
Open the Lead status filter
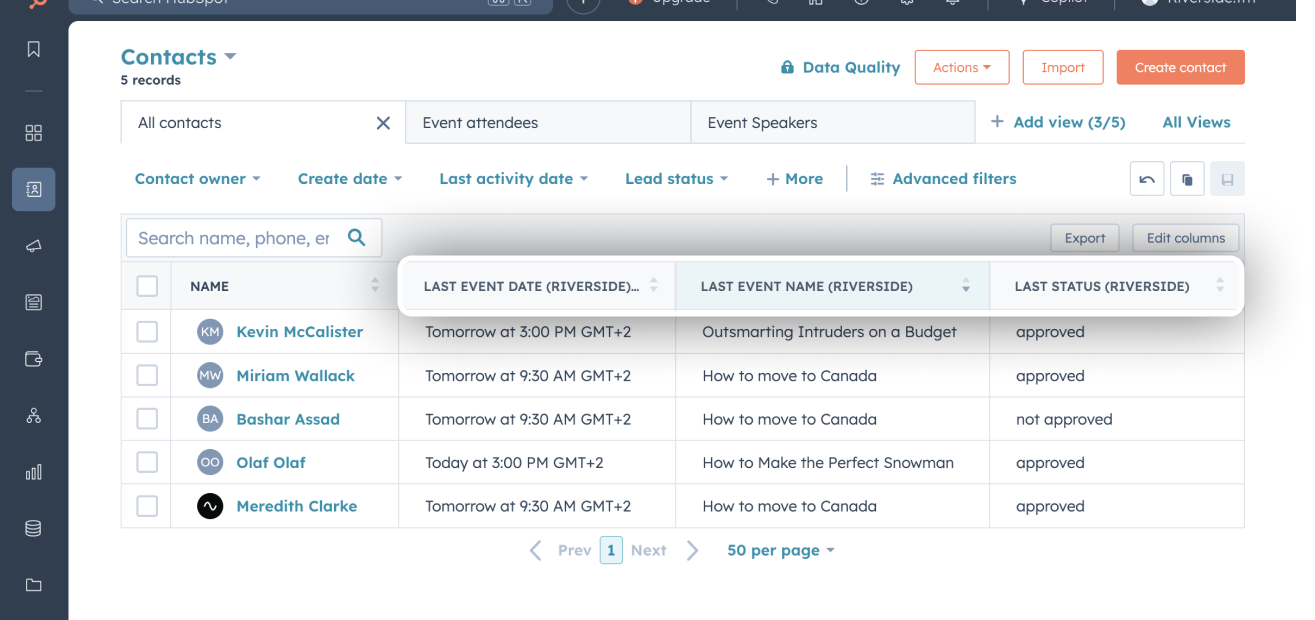677,179
